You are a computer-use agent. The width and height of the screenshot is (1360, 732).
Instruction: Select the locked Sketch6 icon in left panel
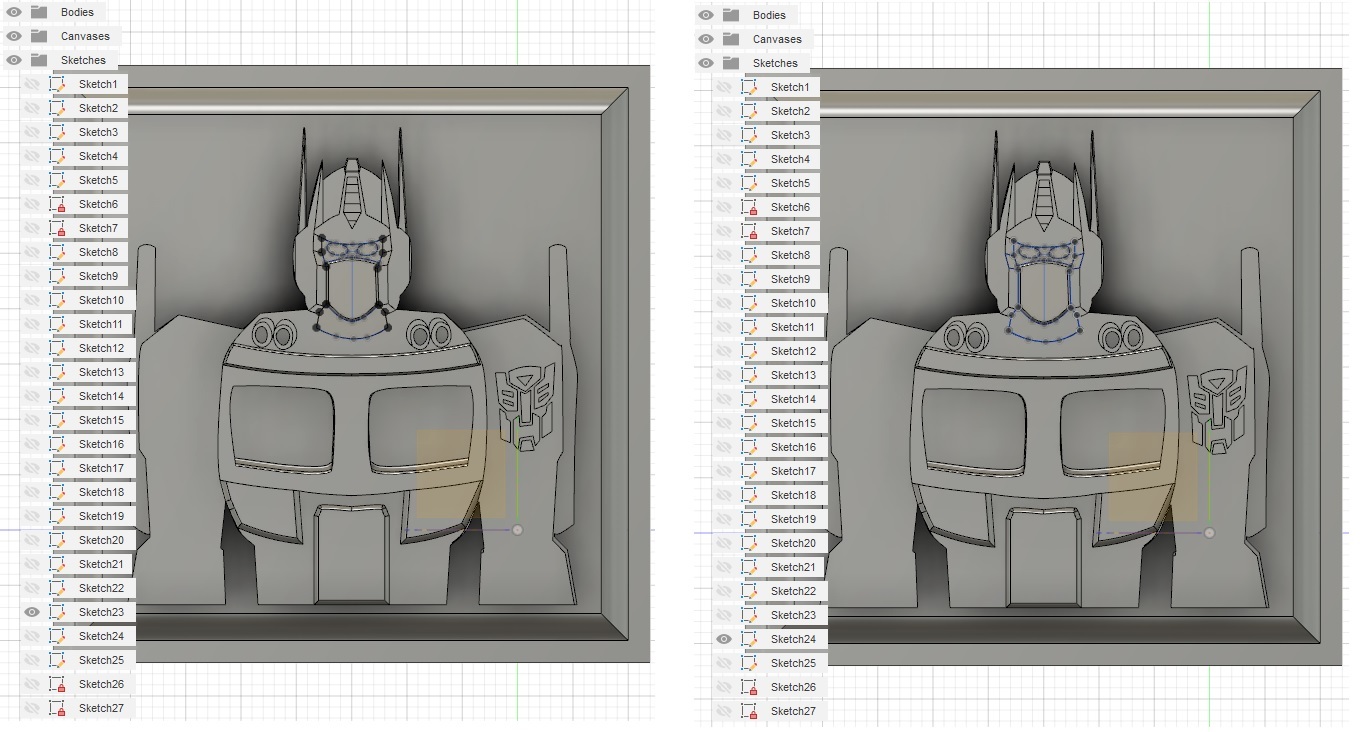pos(58,204)
